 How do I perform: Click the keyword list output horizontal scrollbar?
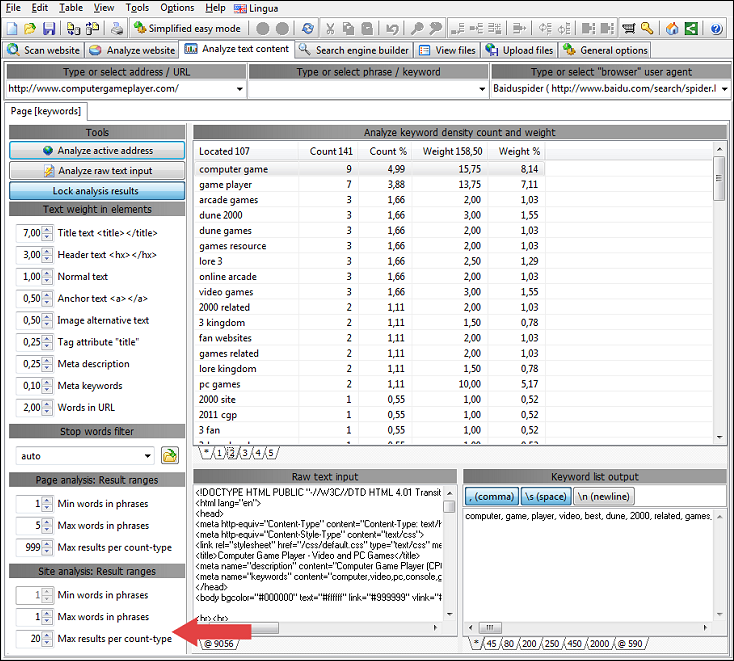click(x=587, y=628)
